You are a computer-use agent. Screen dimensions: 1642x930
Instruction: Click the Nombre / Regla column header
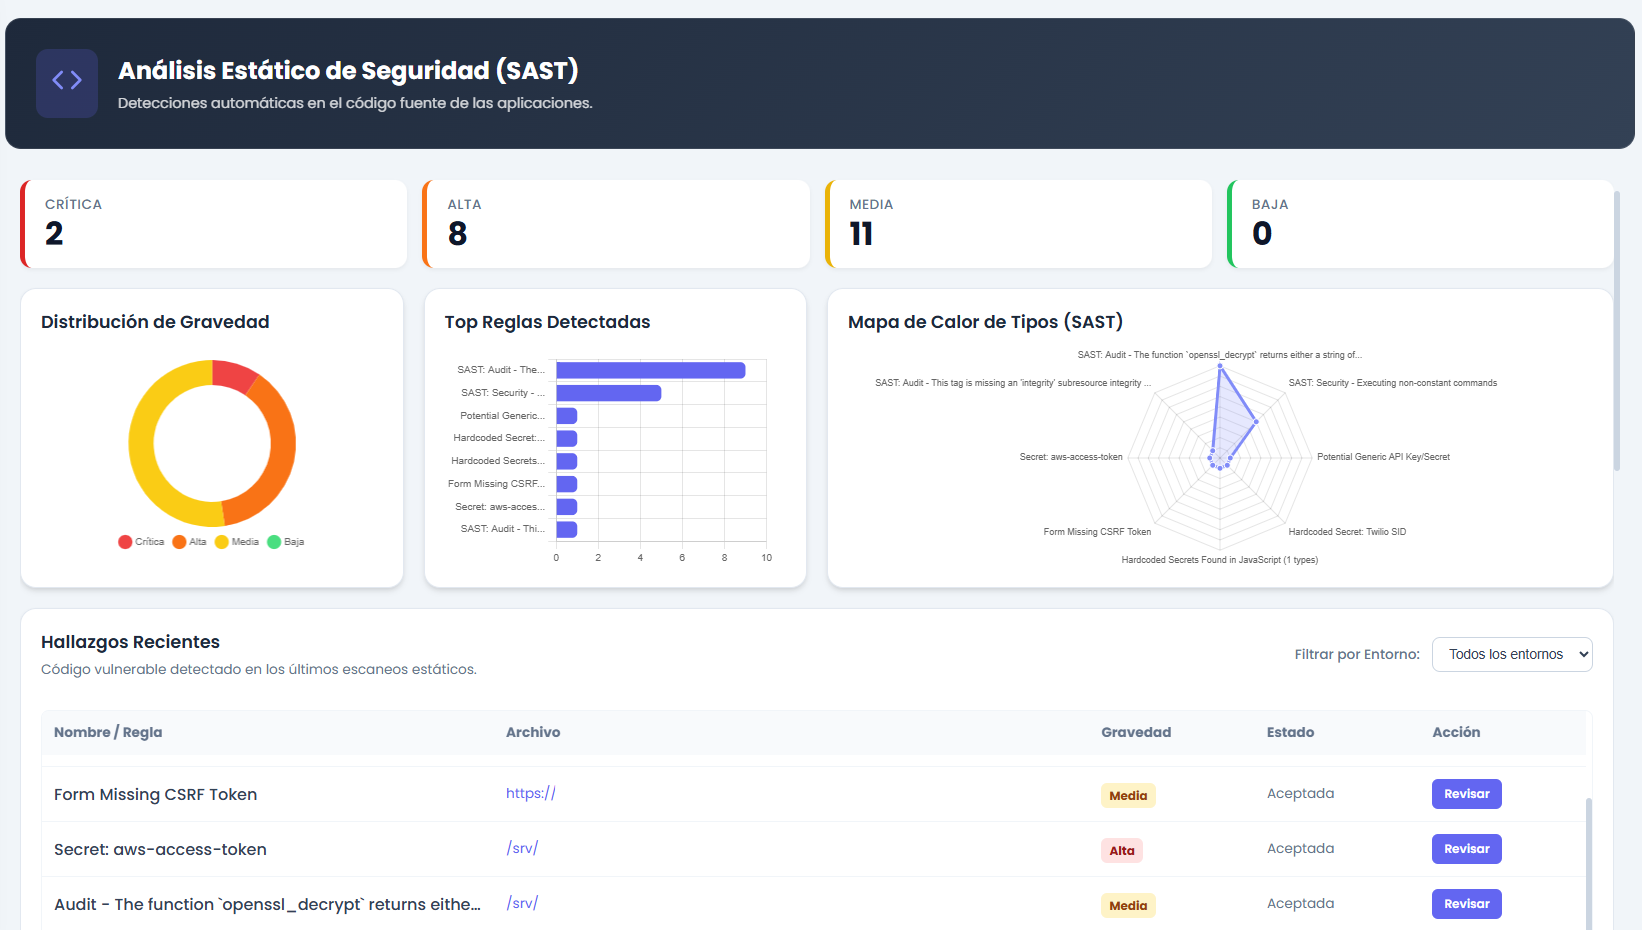point(108,732)
